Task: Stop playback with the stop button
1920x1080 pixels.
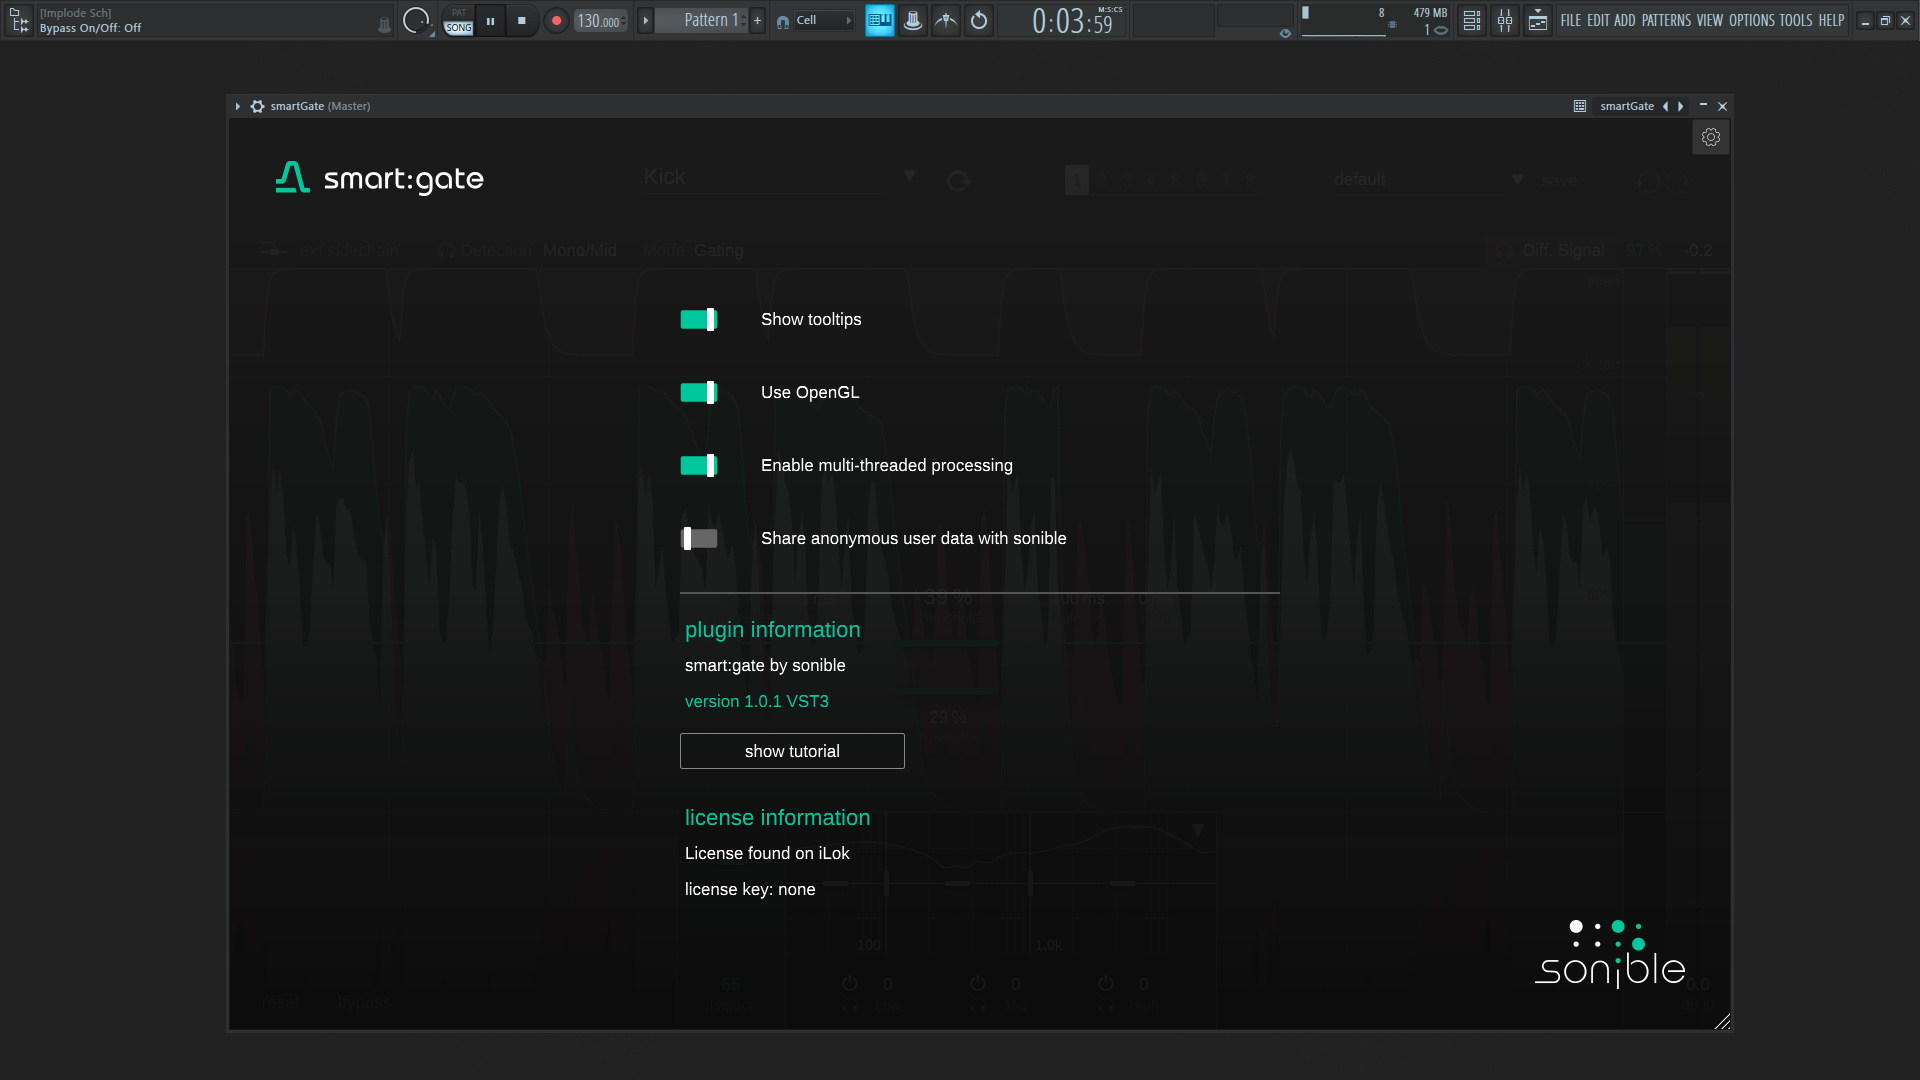Action: 522,20
